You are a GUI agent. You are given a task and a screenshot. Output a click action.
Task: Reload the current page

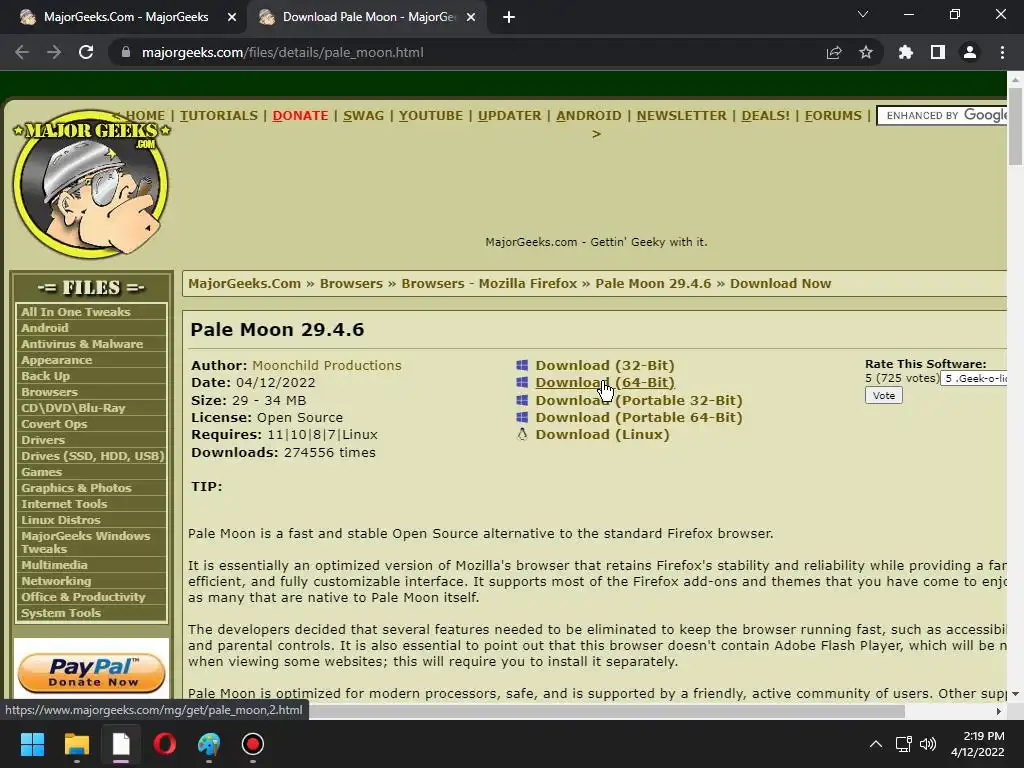86,52
